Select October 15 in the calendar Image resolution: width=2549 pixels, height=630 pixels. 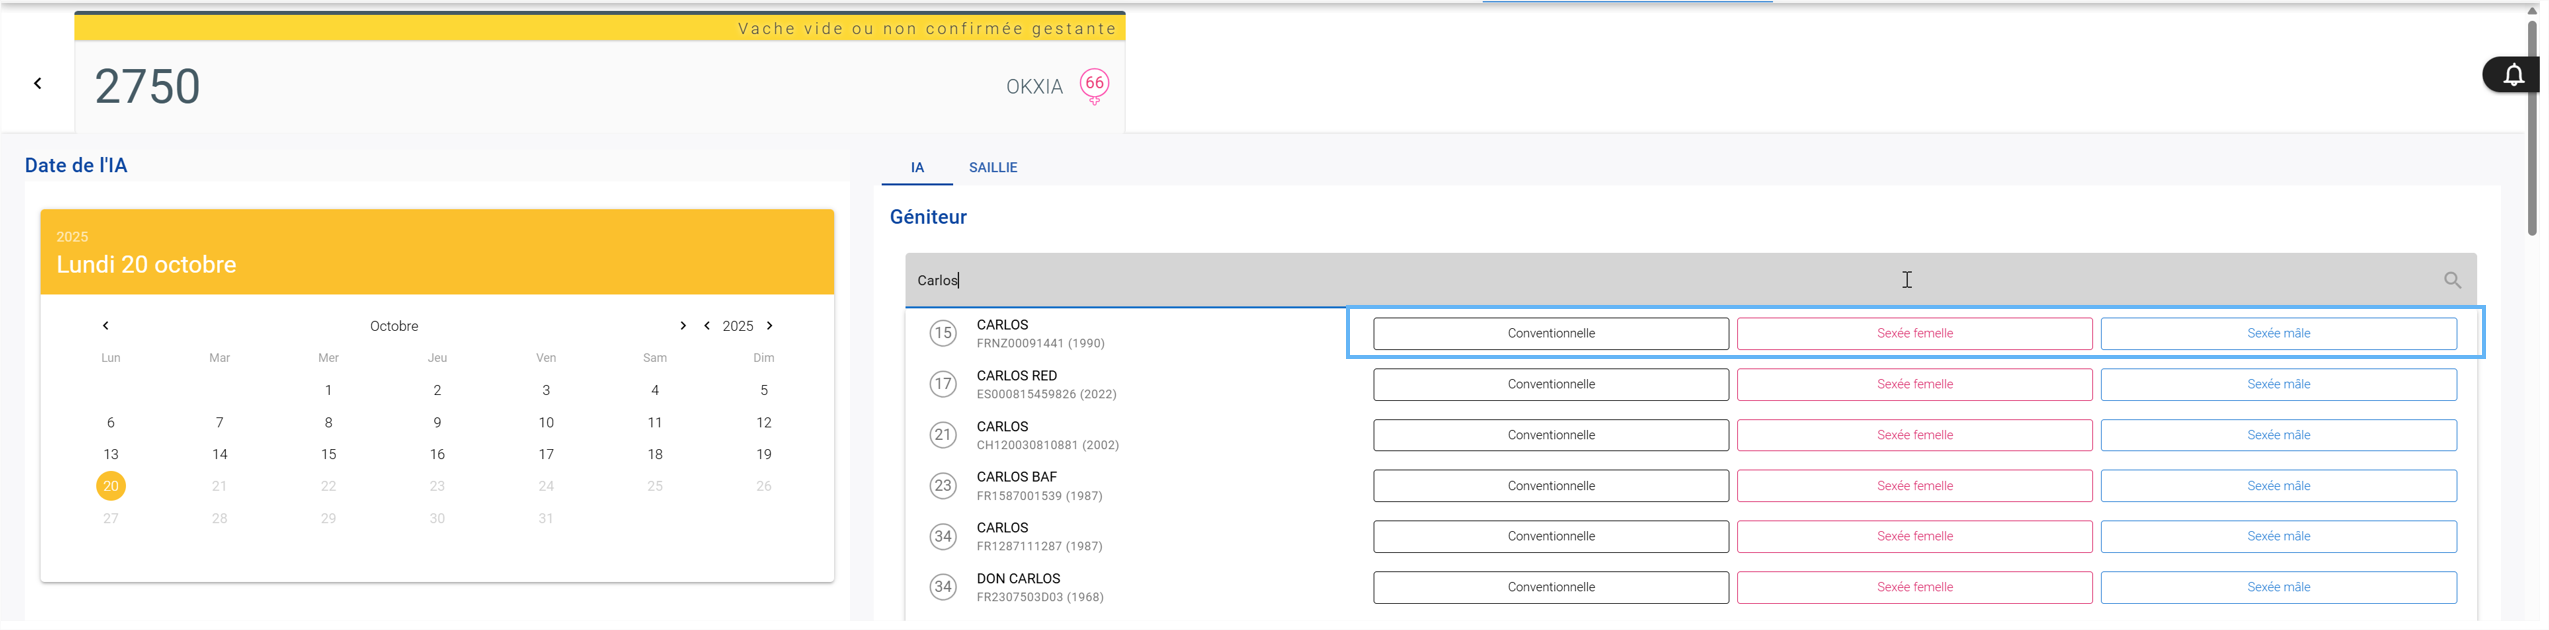point(328,455)
